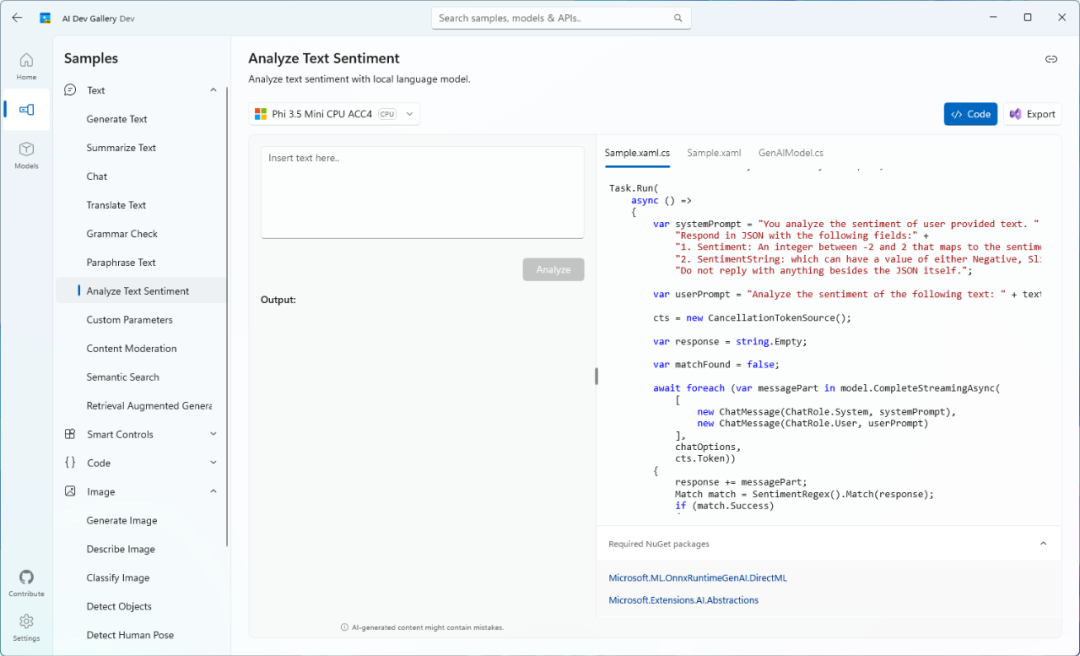The width and height of the screenshot is (1080, 656).
Task: Expand the Smart Controls category
Action: pyautogui.click(x=213, y=434)
